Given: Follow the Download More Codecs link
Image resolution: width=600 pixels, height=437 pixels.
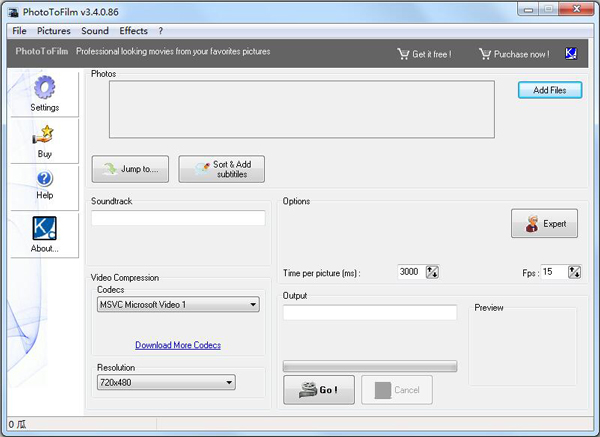Looking at the screenshot, I should coord(178,345).
